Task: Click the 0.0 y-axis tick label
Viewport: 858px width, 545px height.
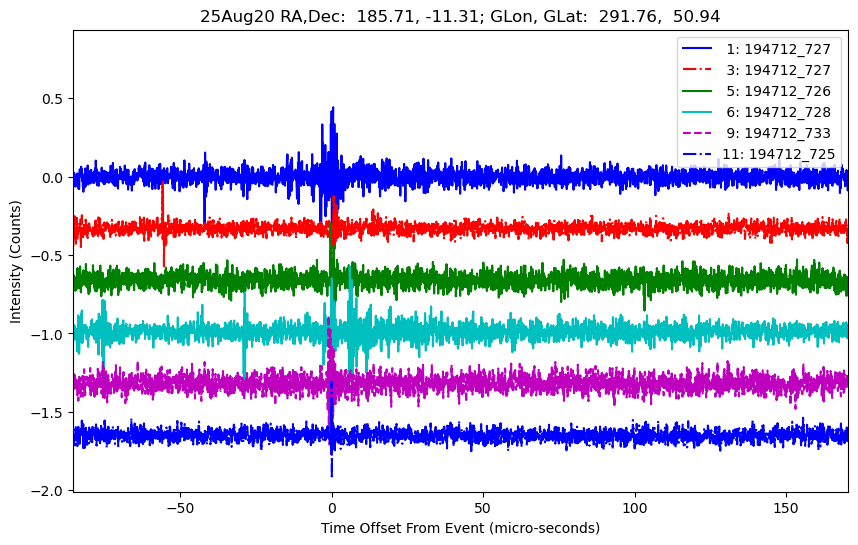Action: [x=52, y=178]
